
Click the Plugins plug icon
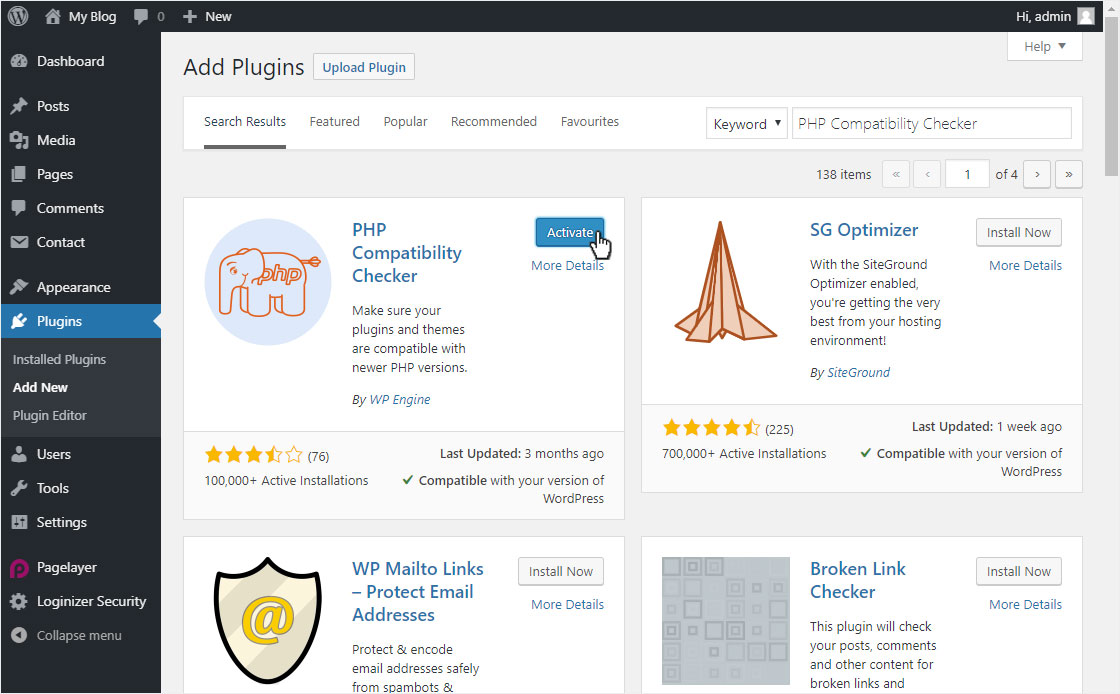pyautogui.click(x=19, y=321)
